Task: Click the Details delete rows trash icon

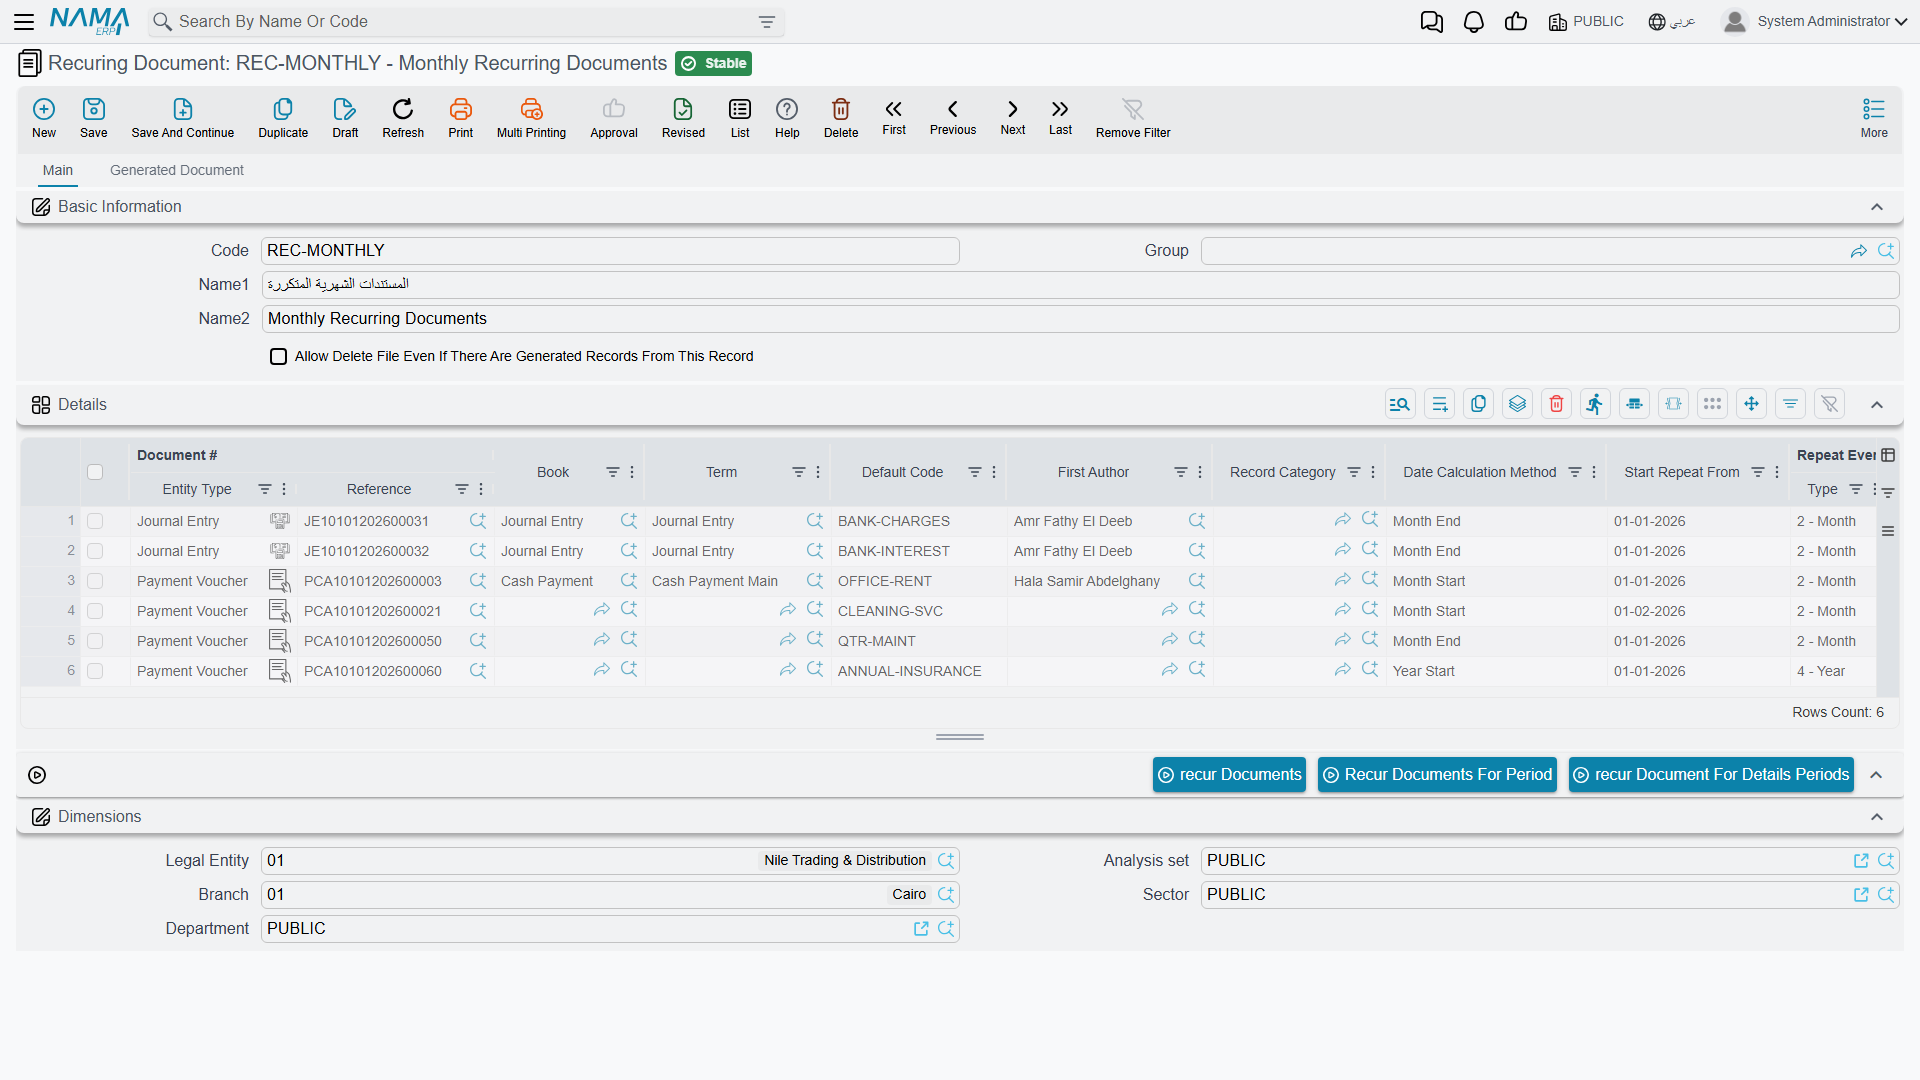Action: click(x=1556, y=404)
